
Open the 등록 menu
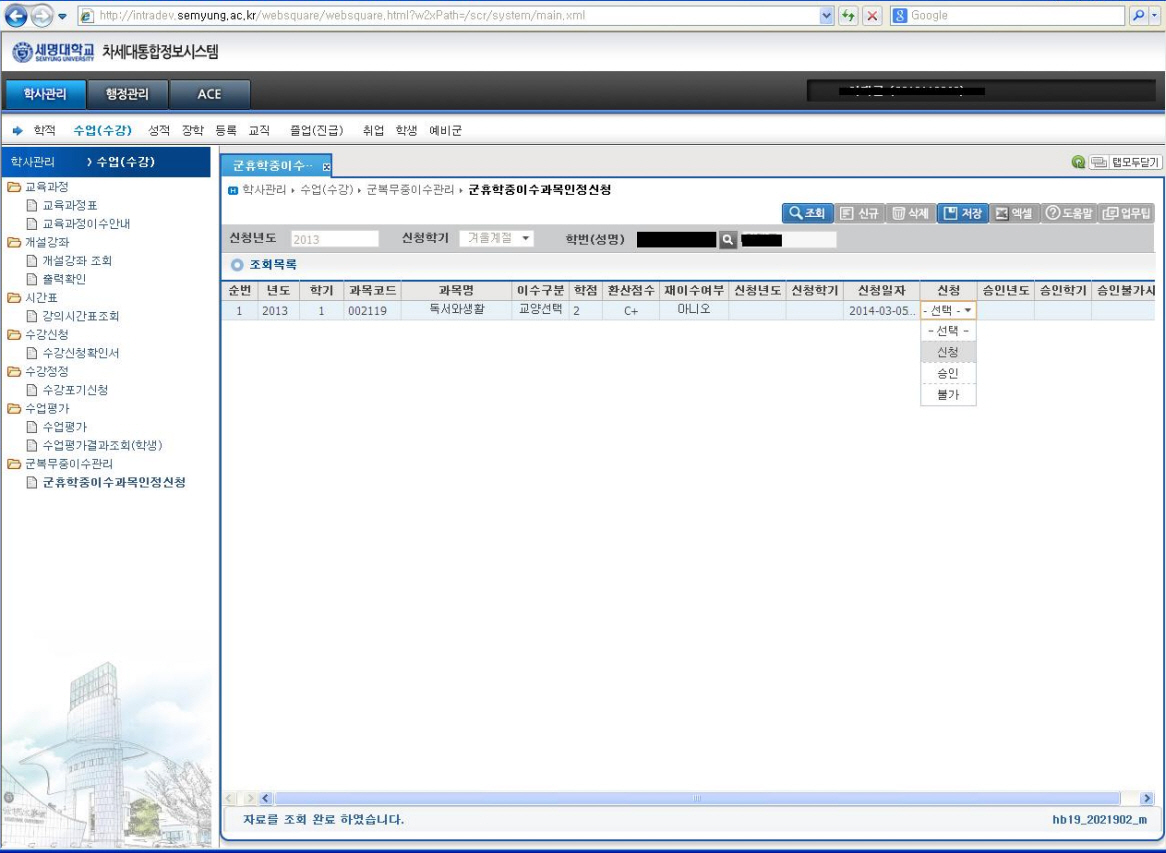click(226, 131)
